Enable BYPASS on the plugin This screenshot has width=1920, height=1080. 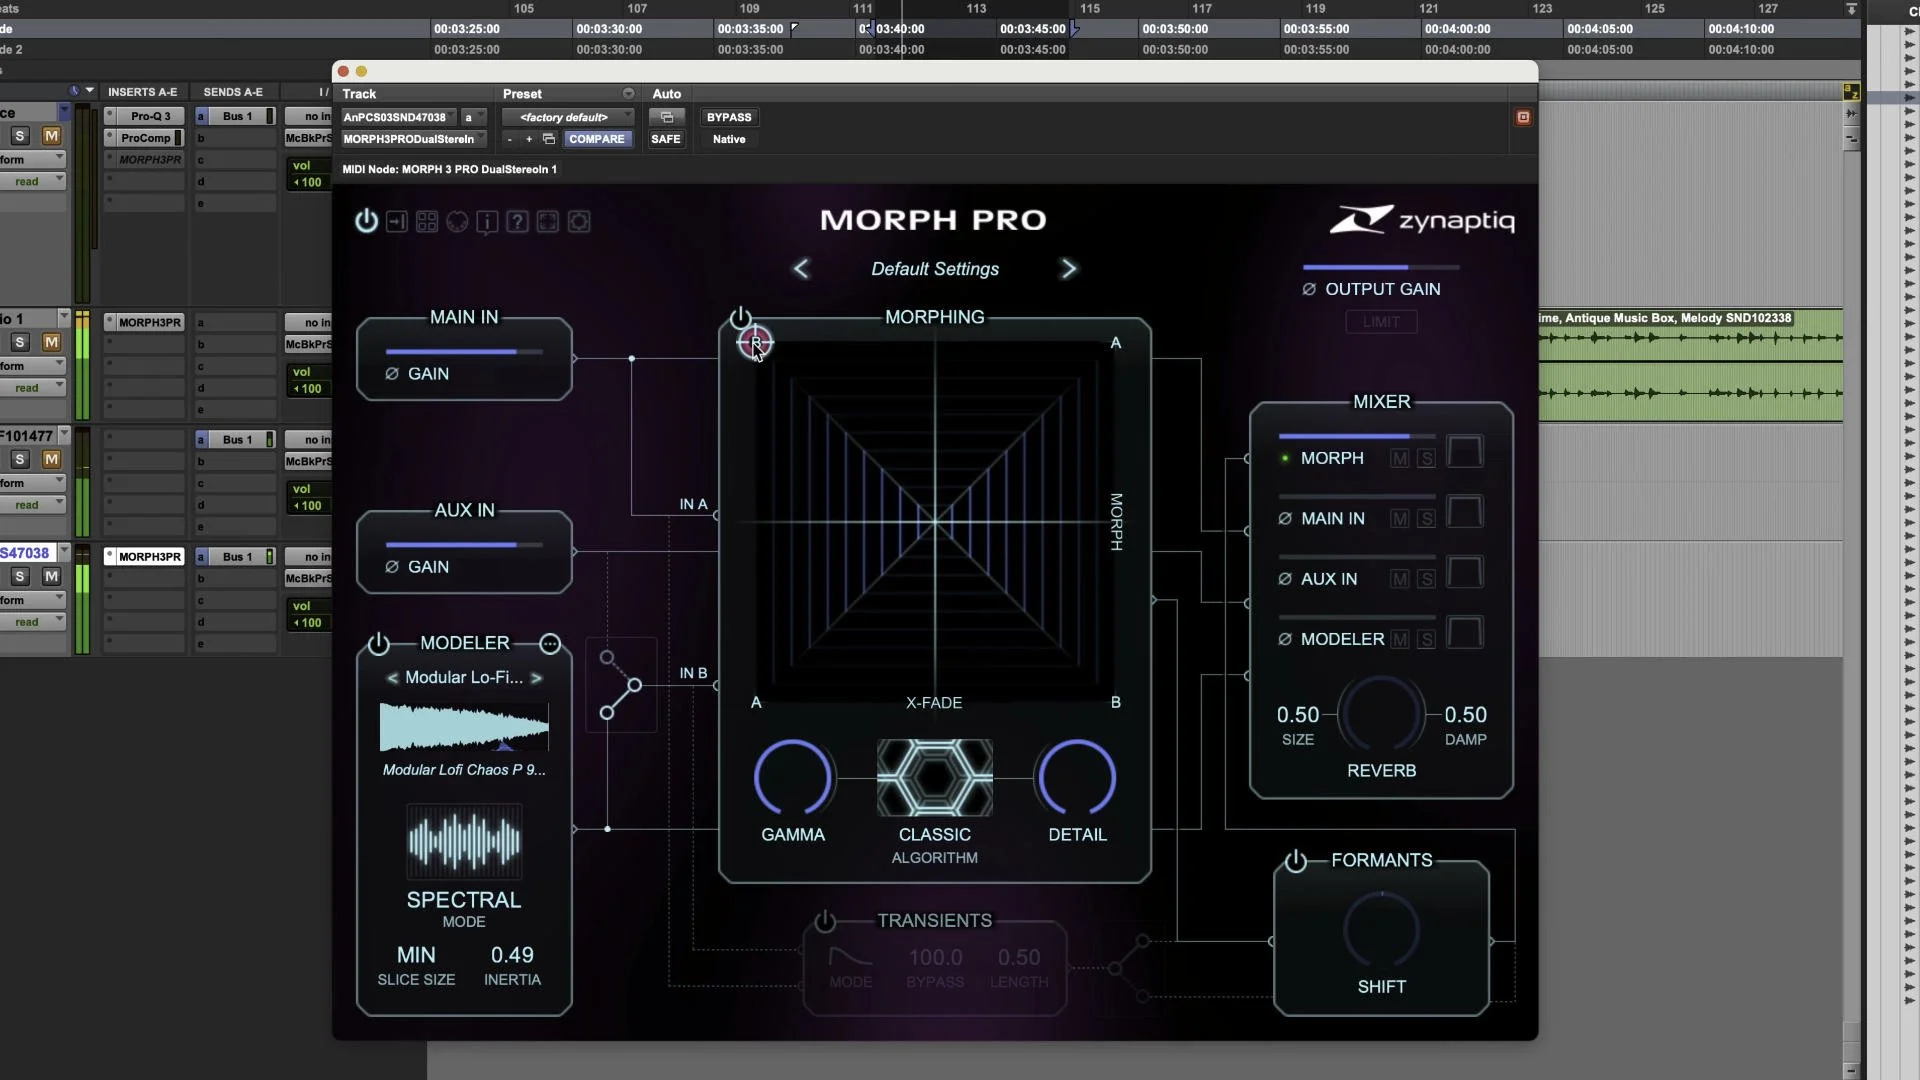tap(729, 117)
